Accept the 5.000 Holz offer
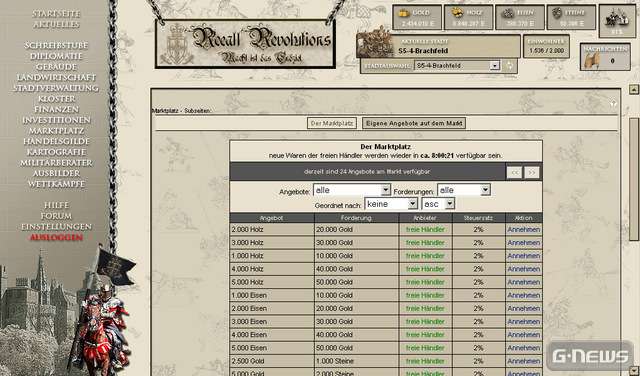 point(524,282)
